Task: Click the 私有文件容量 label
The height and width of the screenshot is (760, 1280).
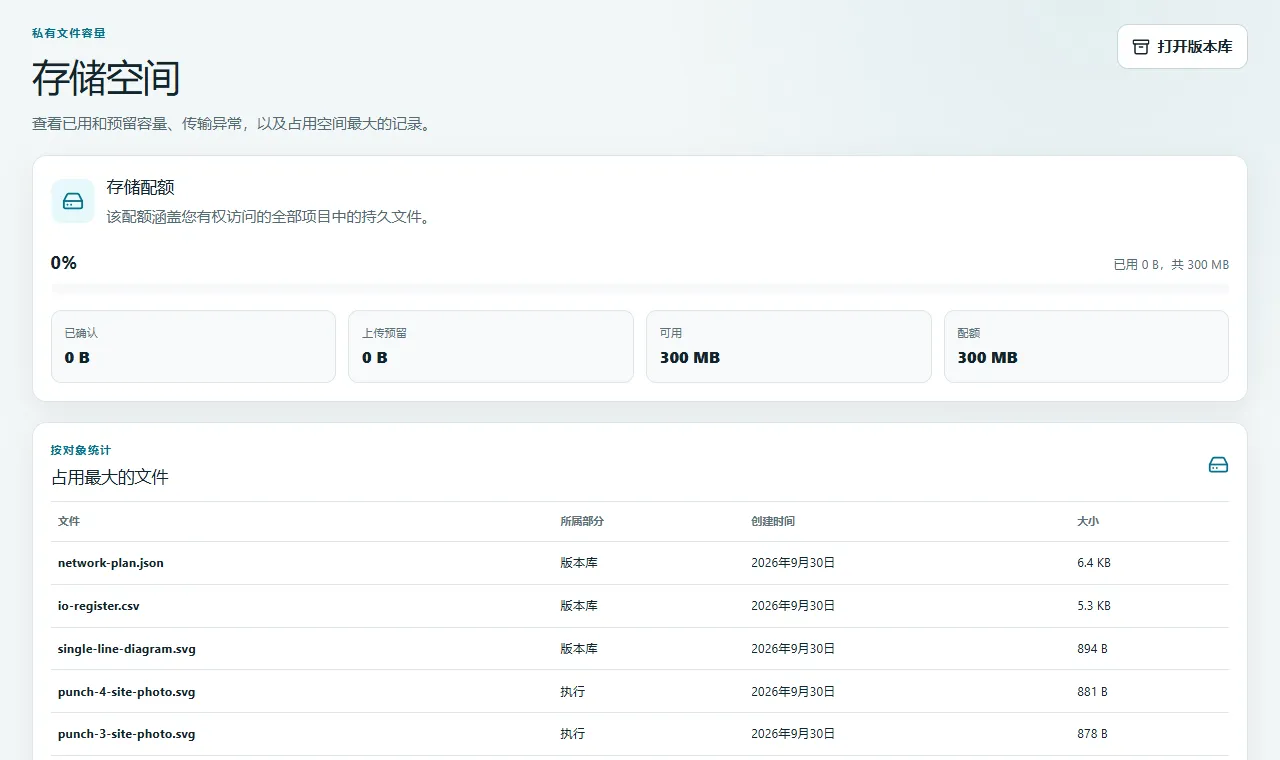Action: 69,33
